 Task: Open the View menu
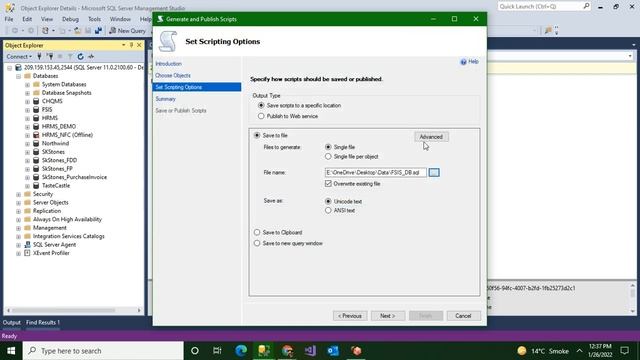(47, 19)
